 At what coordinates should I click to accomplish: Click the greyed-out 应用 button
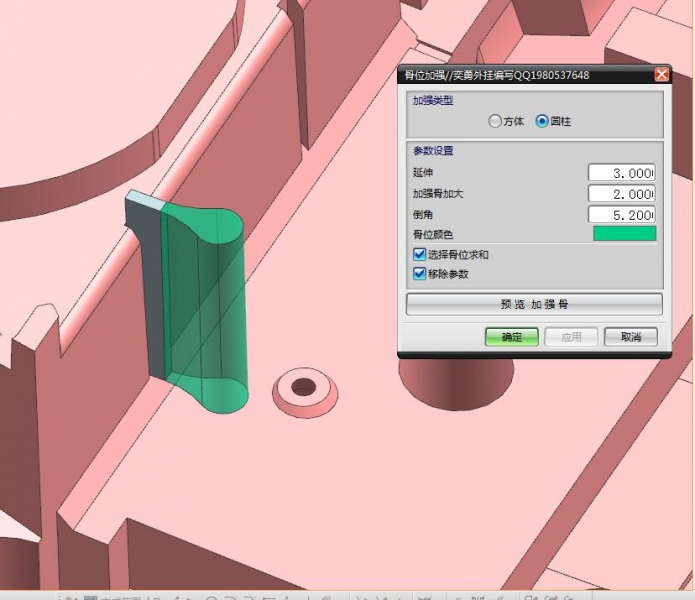(x=571, y=337)
